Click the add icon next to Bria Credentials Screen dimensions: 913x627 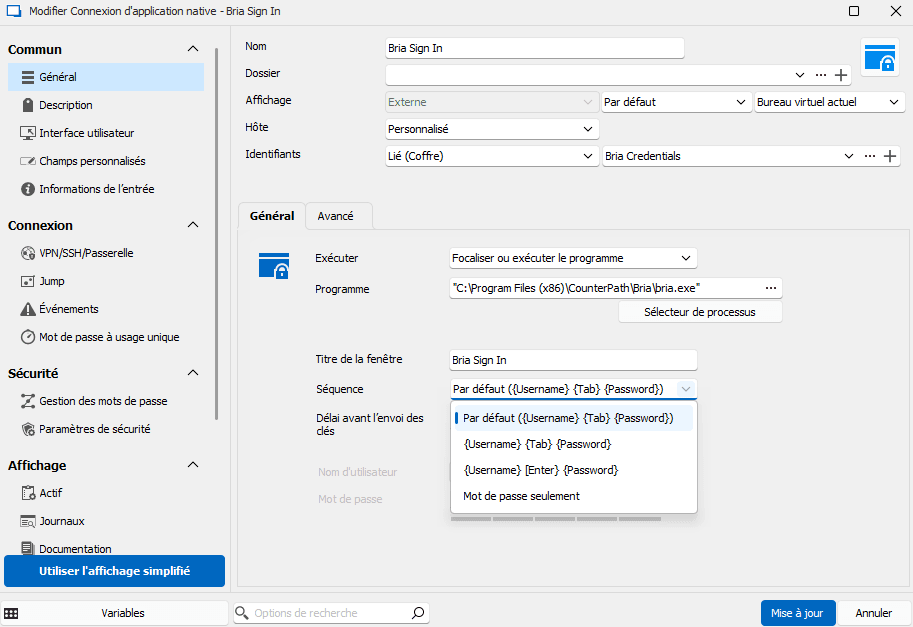(x=890, y=156)
